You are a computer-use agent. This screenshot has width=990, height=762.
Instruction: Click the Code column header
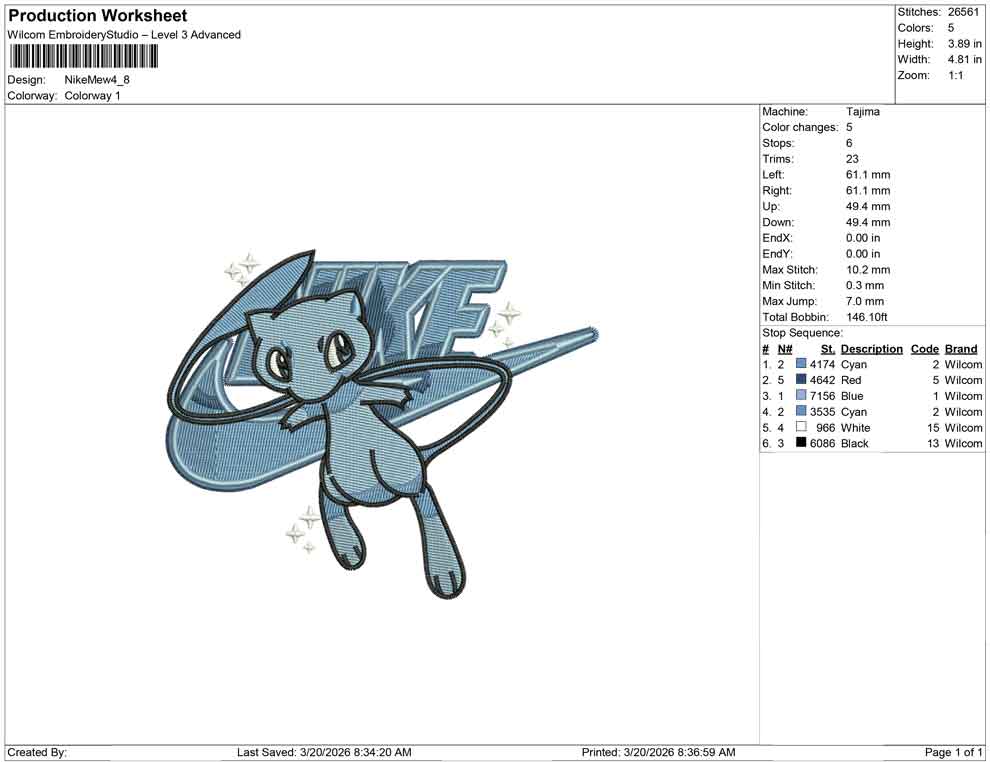(924, 348)
